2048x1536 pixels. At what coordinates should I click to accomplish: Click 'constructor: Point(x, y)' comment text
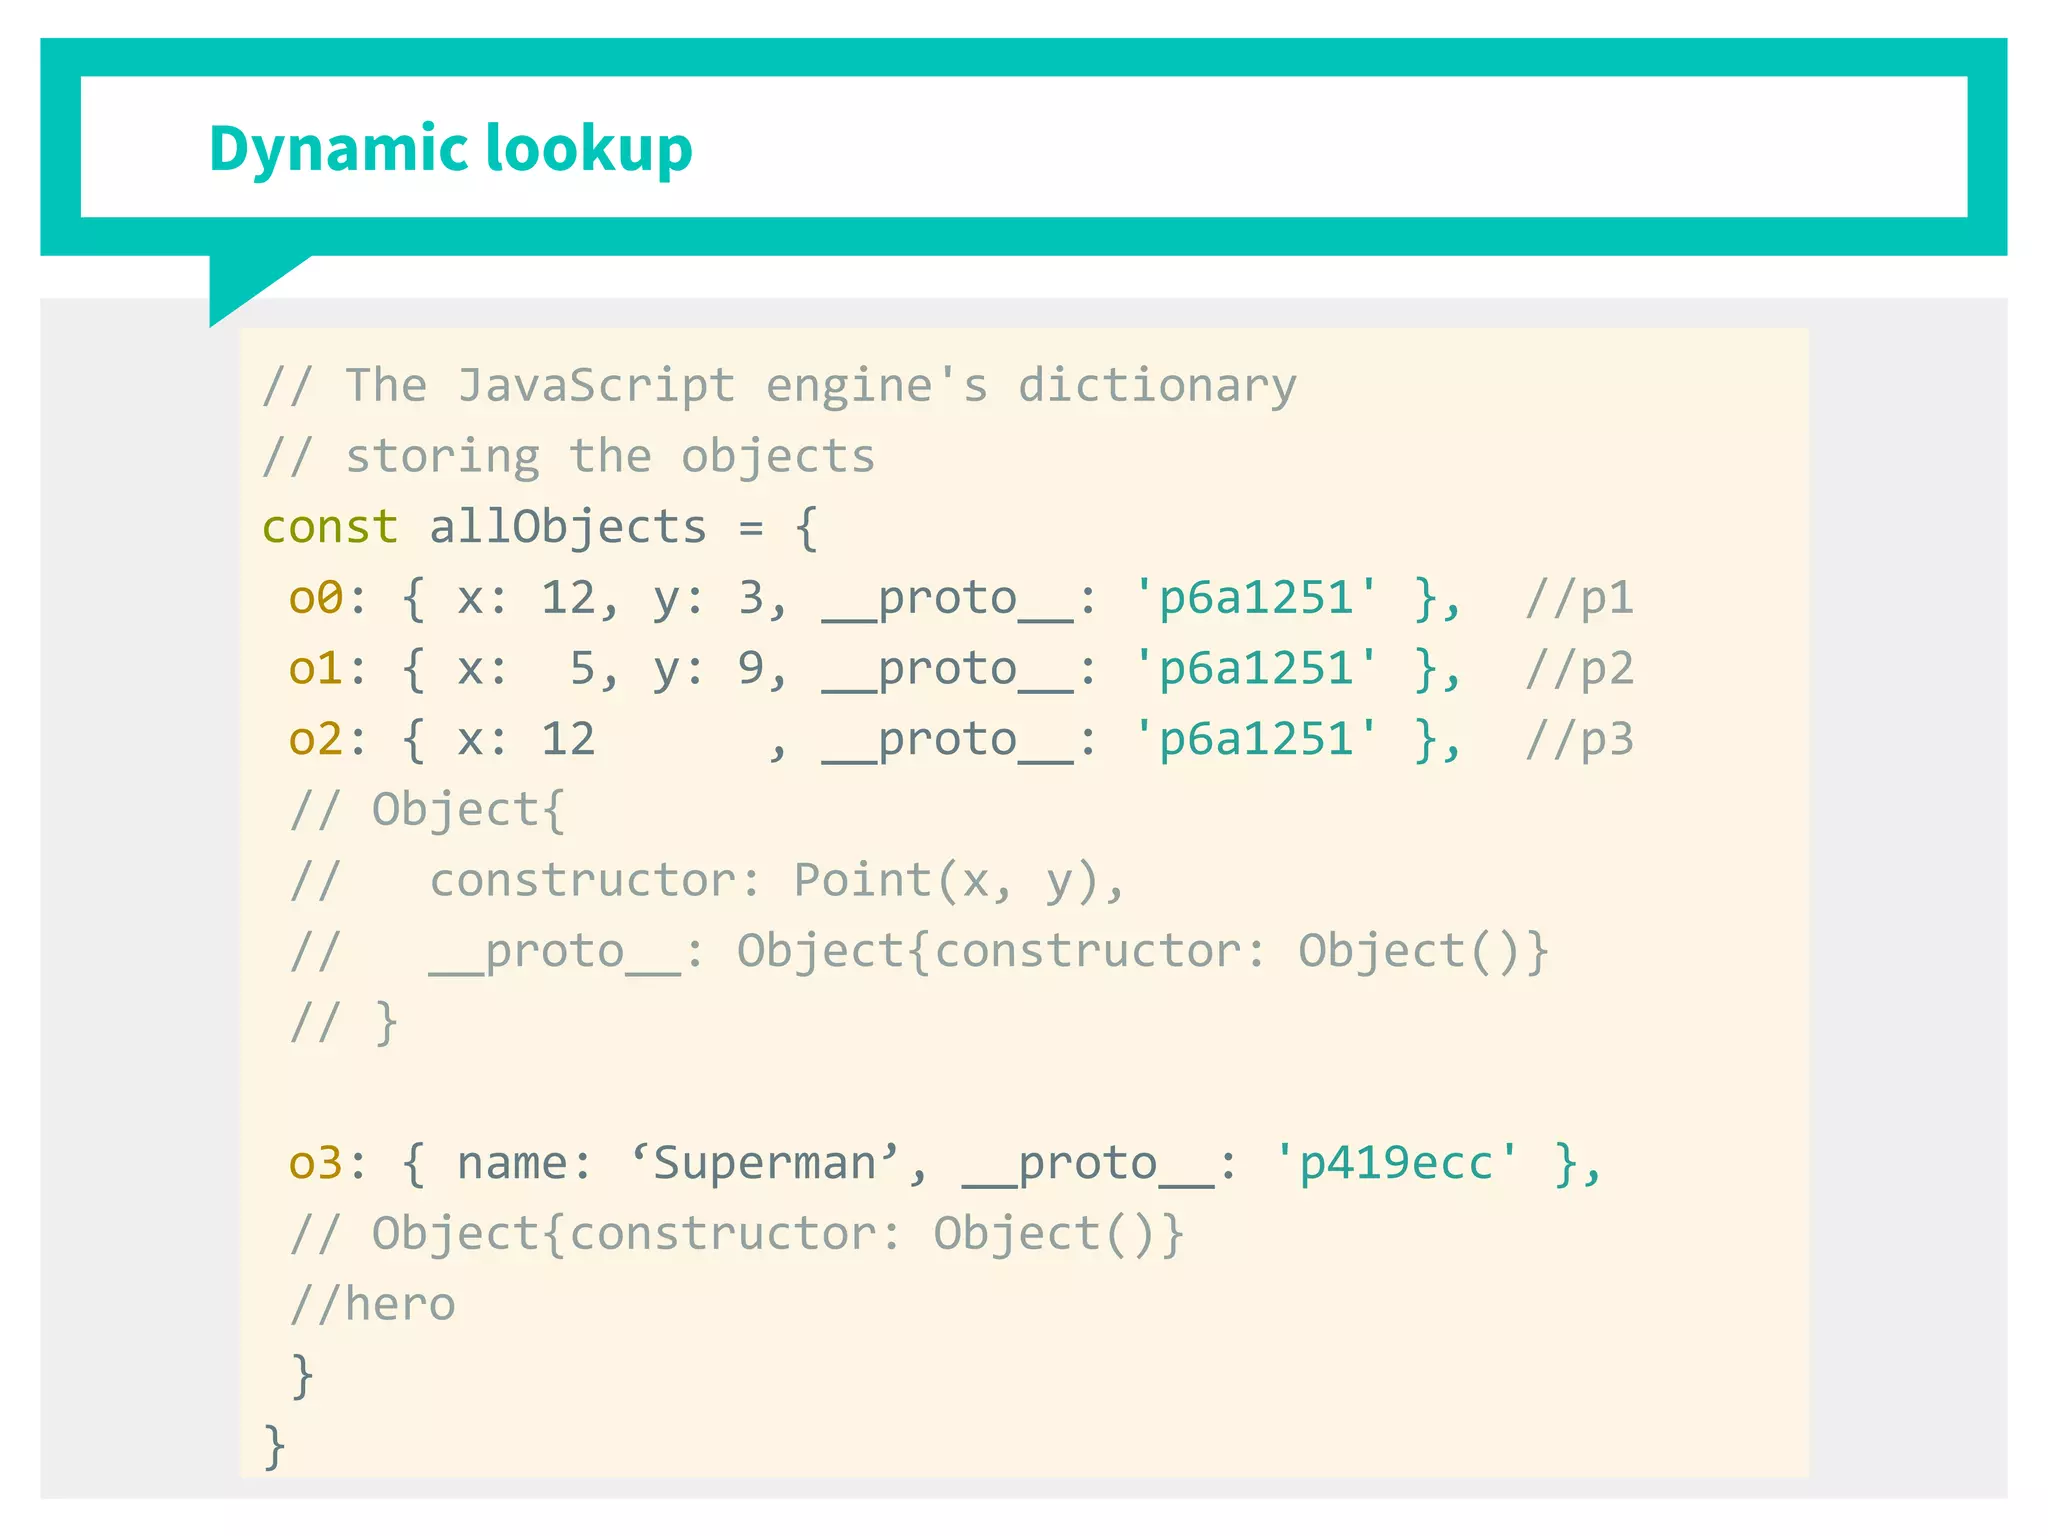coord(776,880)
